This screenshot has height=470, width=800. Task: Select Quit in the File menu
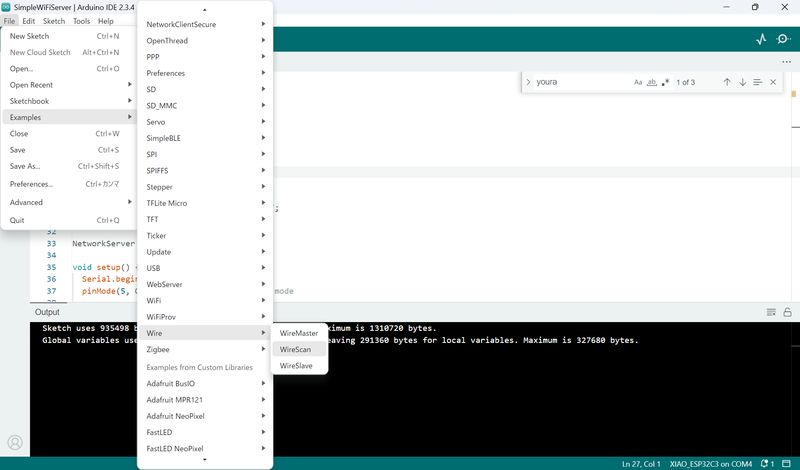coord(68,220)
